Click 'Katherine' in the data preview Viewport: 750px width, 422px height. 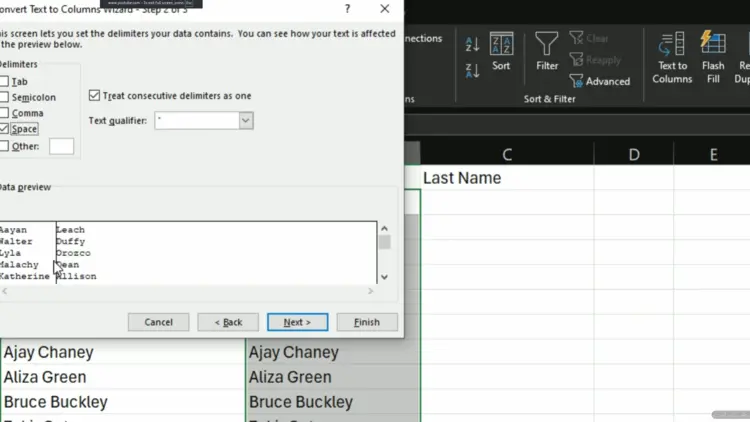pyautogui.click(x=24, y=276)
